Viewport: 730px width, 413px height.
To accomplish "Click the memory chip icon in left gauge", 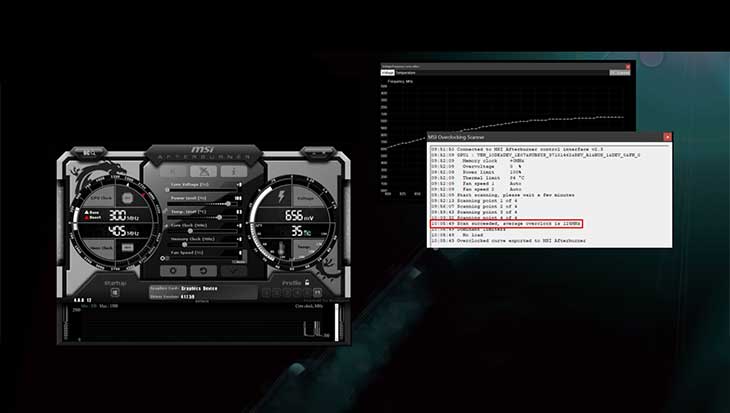I will (x=127, y=247).
